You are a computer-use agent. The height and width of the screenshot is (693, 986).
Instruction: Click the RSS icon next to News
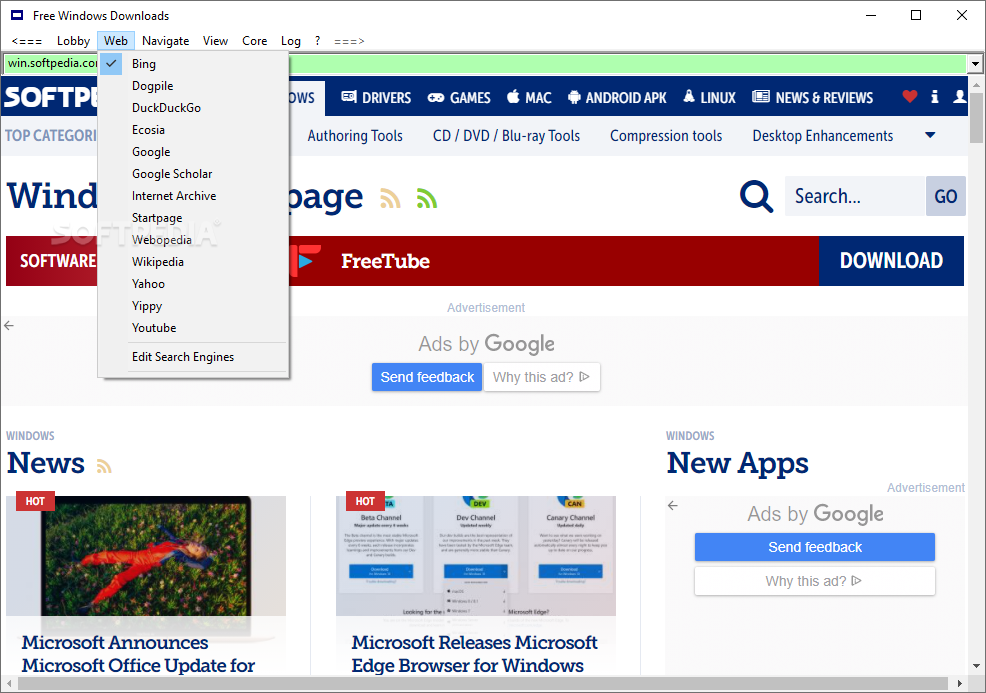tap(104, 466)
